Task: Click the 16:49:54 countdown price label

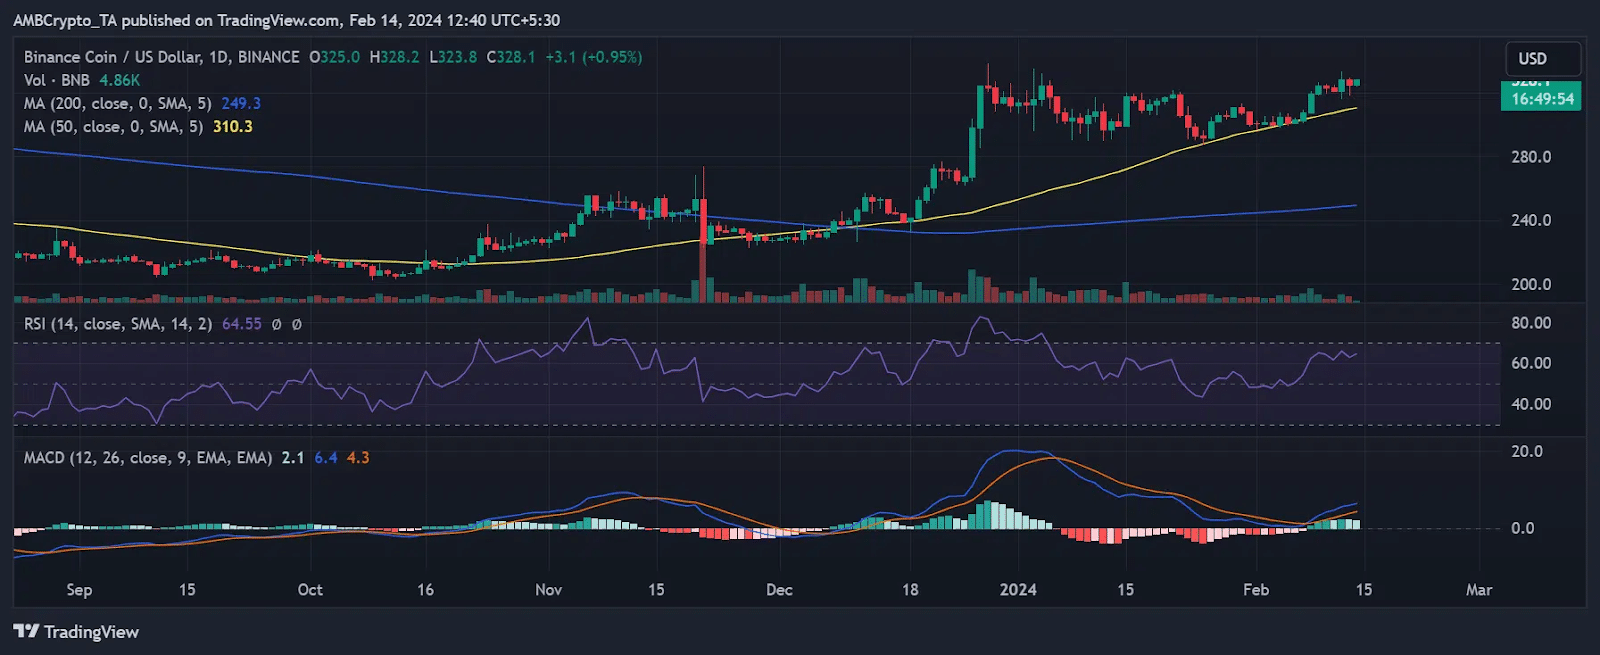Action: click(1541, 99)
